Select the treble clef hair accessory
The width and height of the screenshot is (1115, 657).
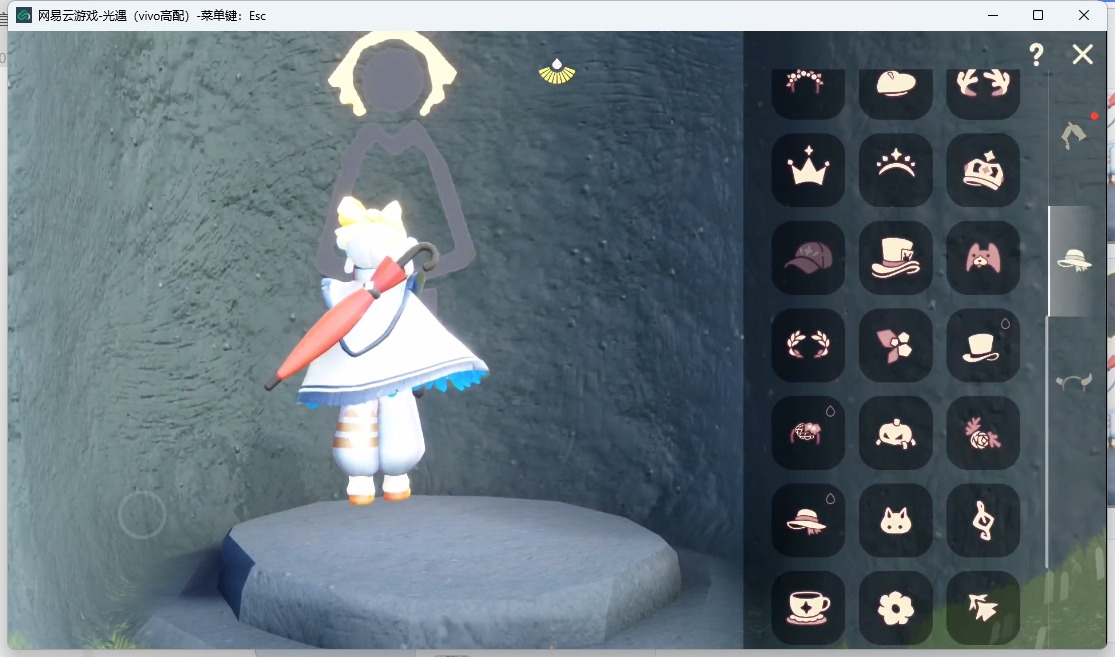pyautogui.click(x=983, y=520)
